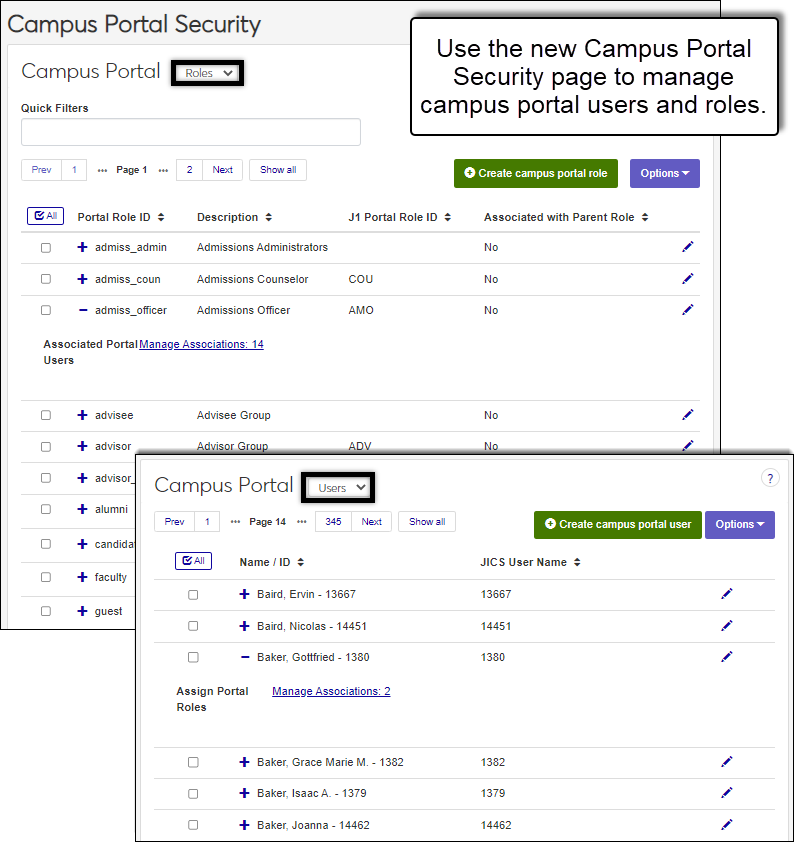Click the Quick Filters text field
Viewport: 799px width, 842px height.
(x=190, y=132)
